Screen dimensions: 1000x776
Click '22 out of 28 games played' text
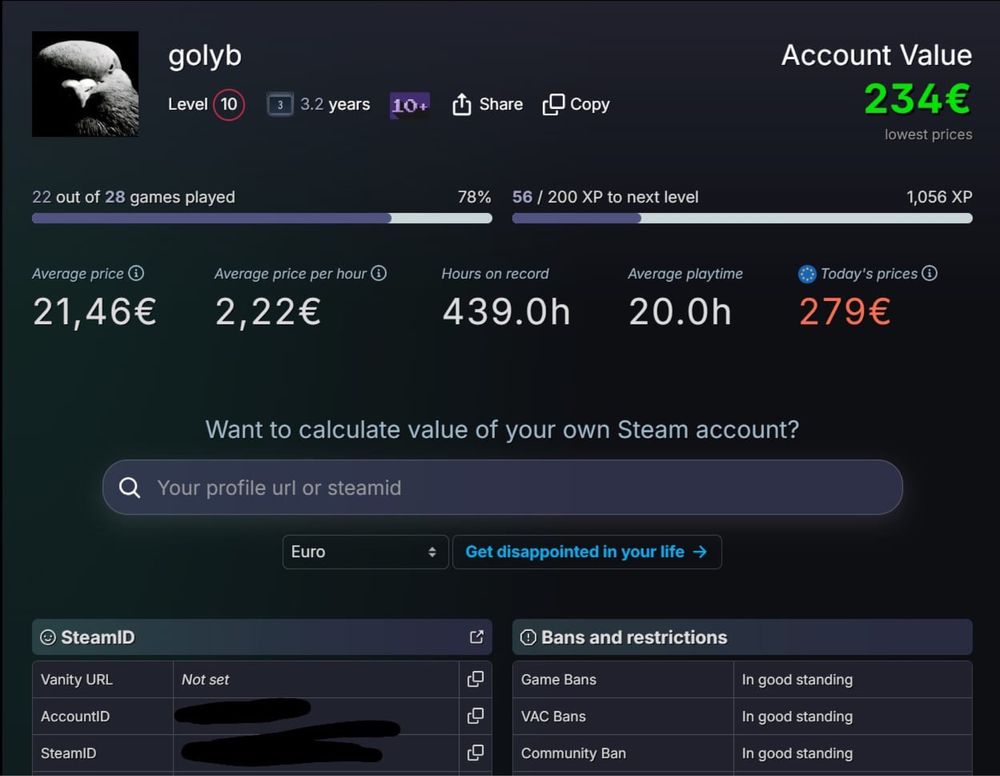point(133,197)
